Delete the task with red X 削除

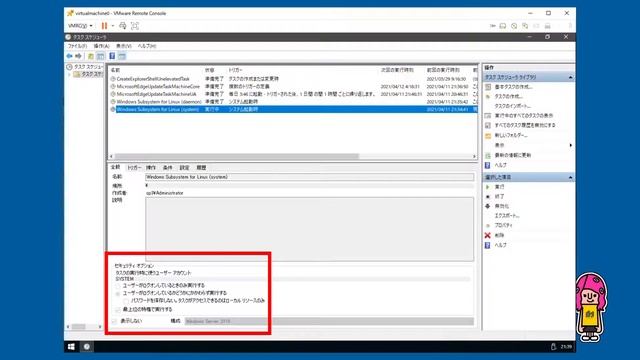point(488,236)
